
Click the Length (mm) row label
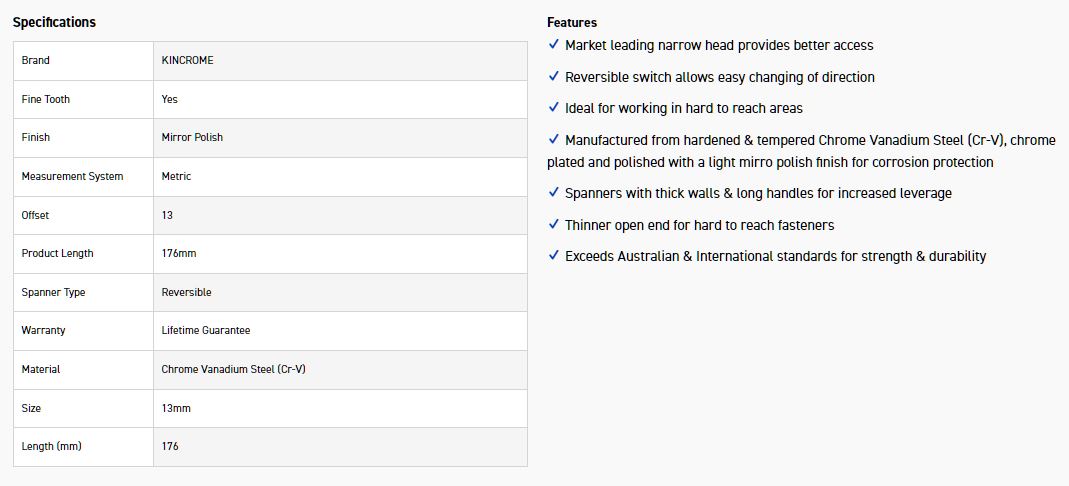[51, 446]
